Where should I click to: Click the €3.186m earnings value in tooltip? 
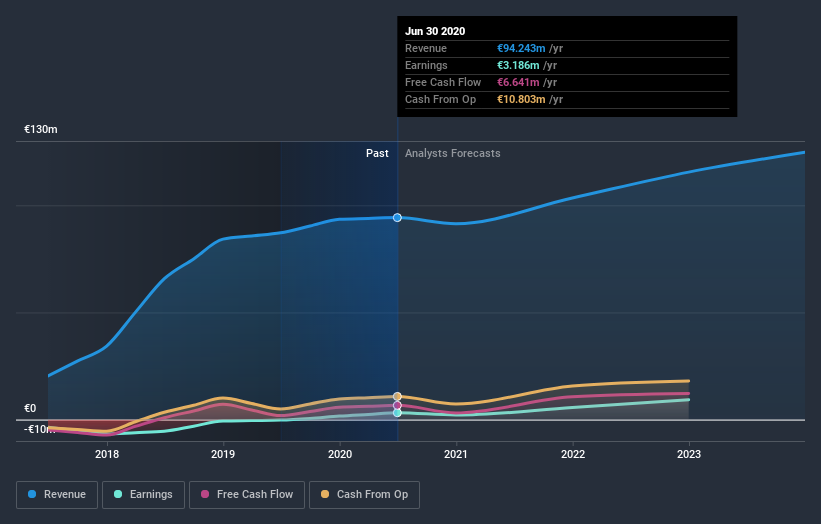[518, 65]
